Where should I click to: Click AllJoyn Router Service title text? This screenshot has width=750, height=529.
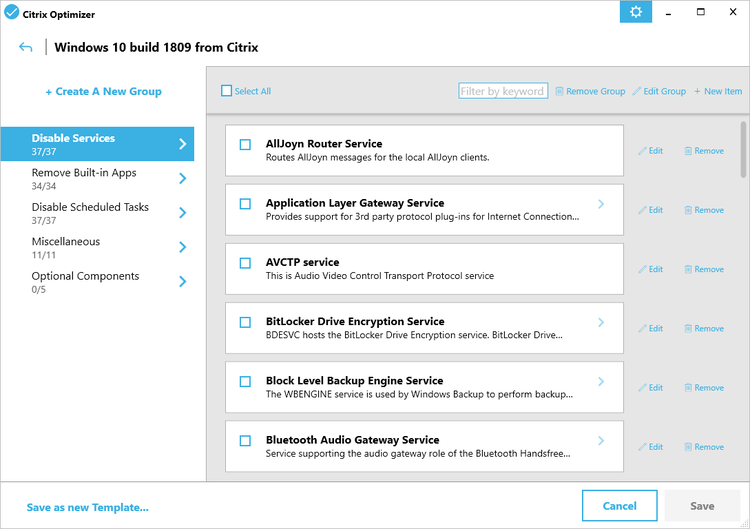click(324, 144)
